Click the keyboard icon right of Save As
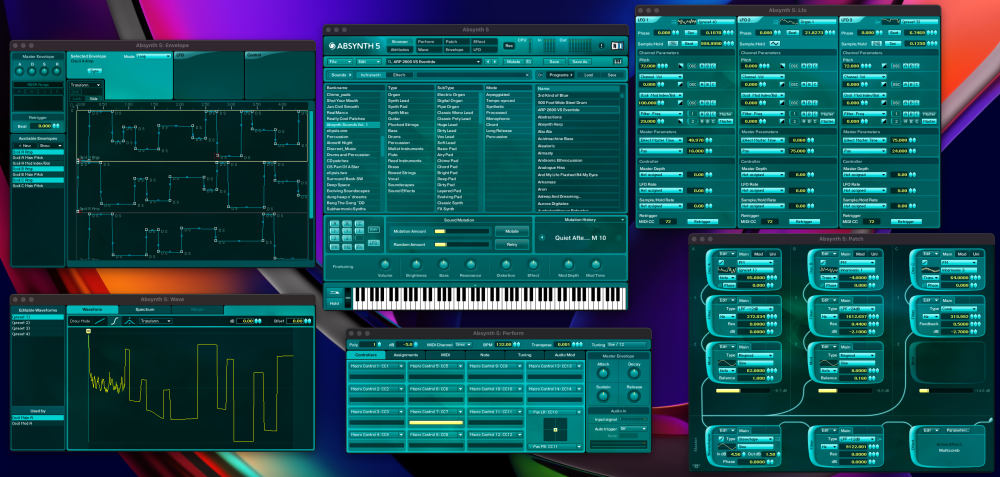The width and height of the screenshot is (1000, 477). coord(617,62)
